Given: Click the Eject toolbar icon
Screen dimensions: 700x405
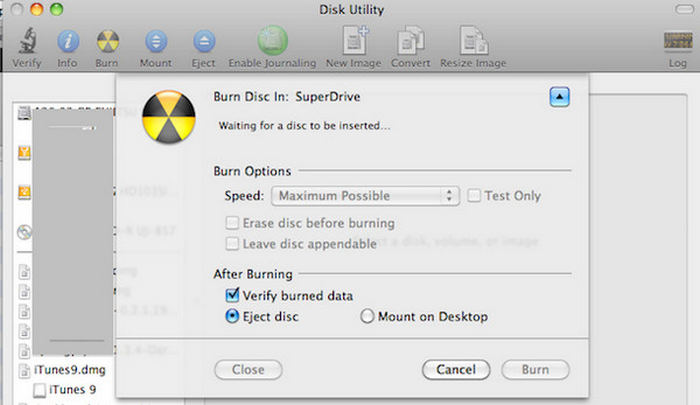Looking at the screenshot, I should (204, 42).
